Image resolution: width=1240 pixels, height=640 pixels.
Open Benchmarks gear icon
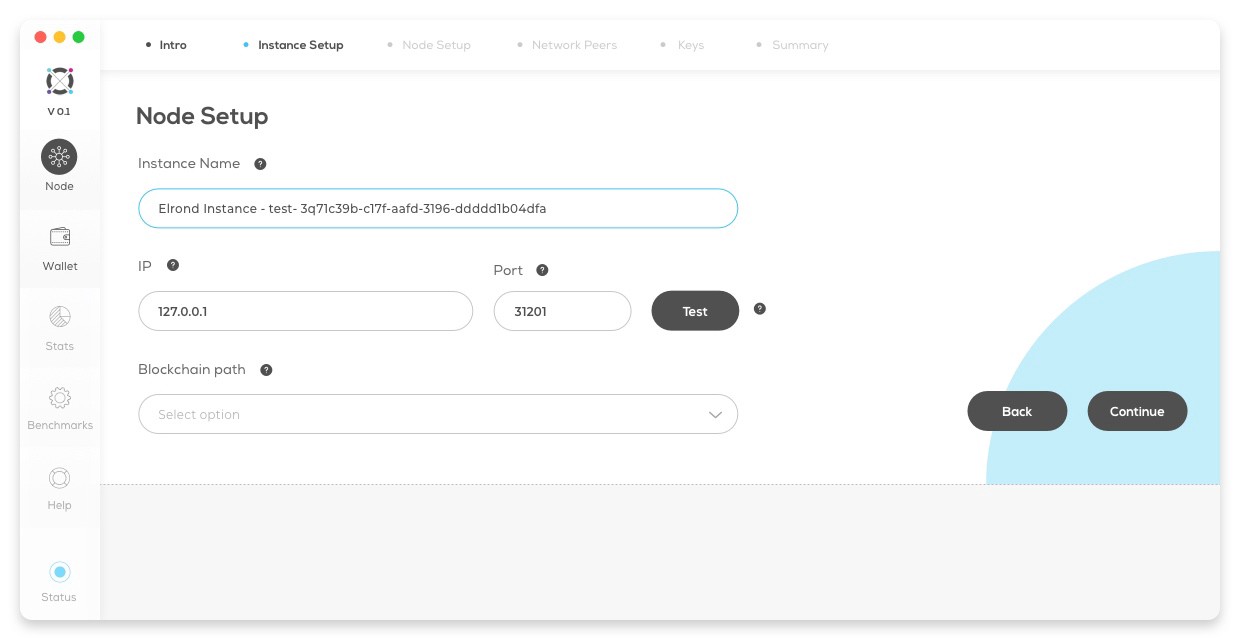pyautogui.click(x=59, y=398)
